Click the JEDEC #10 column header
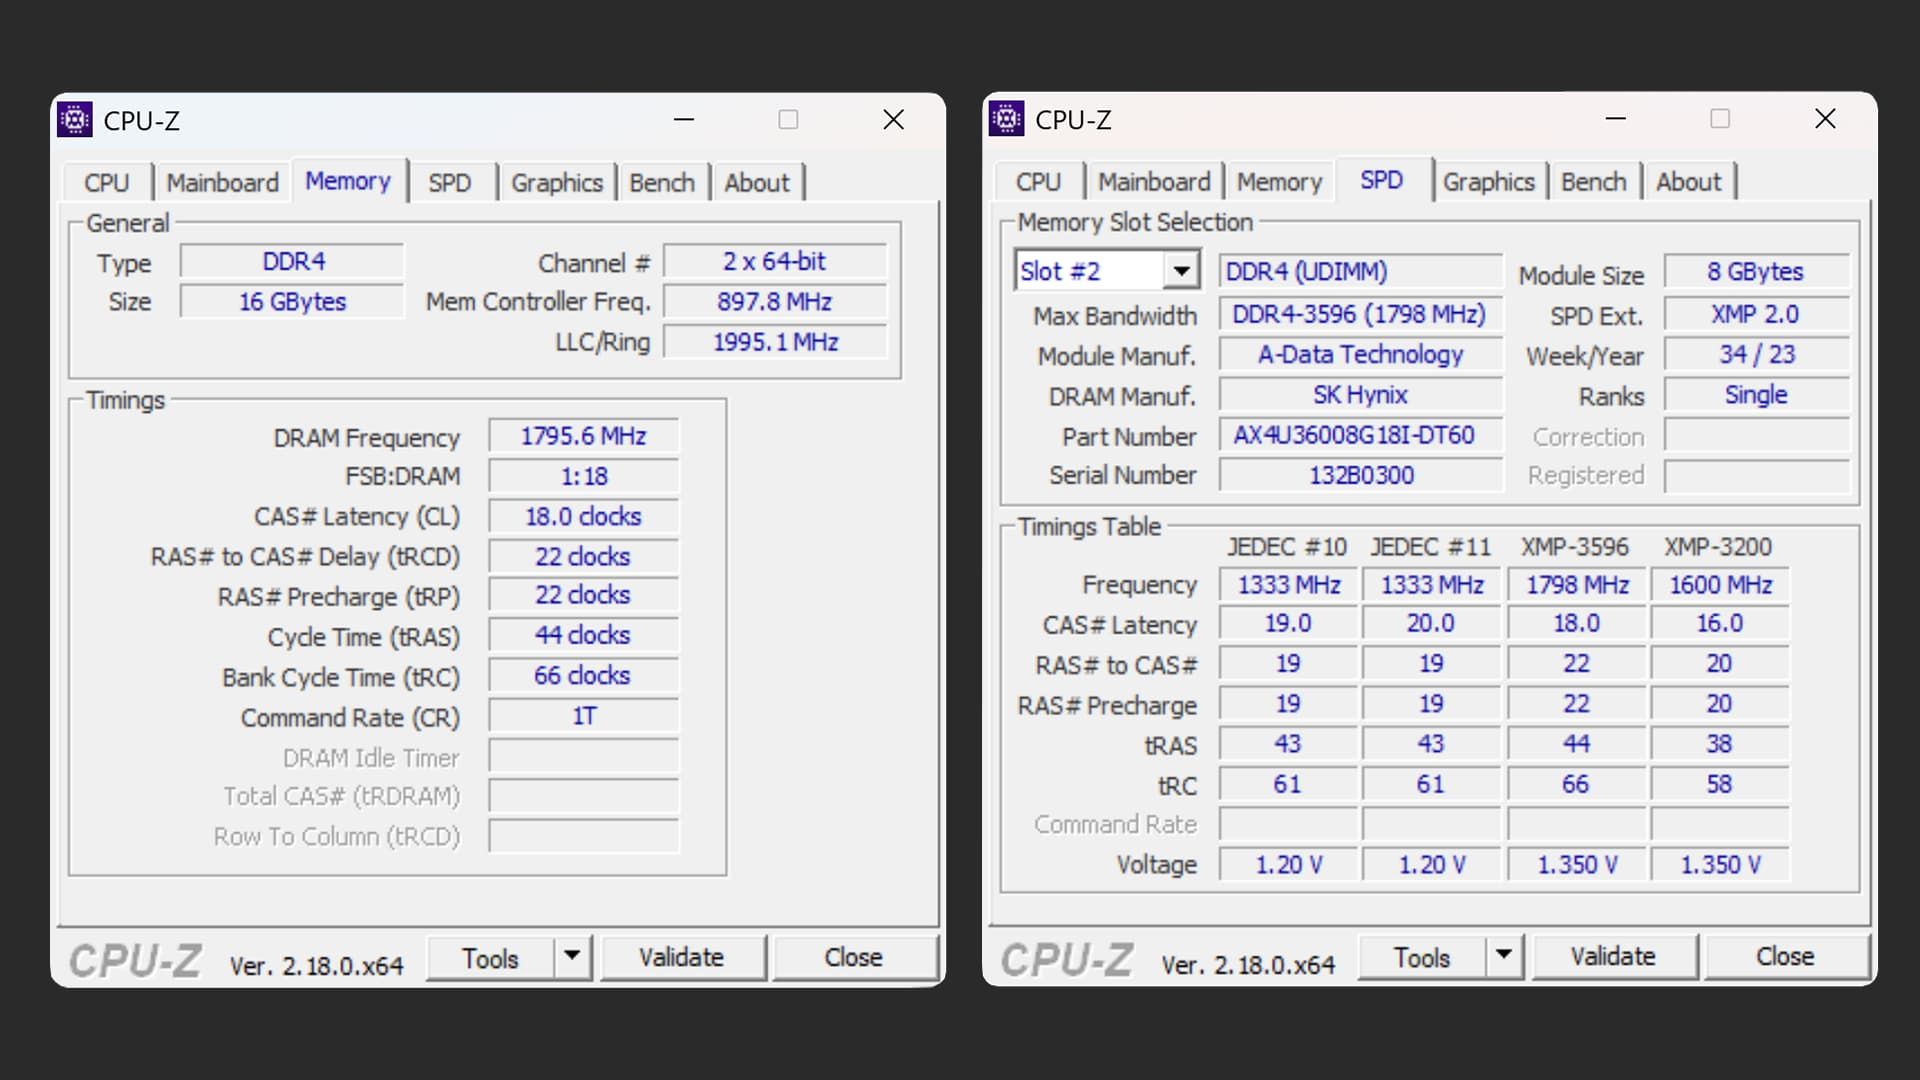This screenshot has height=1080, width=1920. [x=1287, y=547]
